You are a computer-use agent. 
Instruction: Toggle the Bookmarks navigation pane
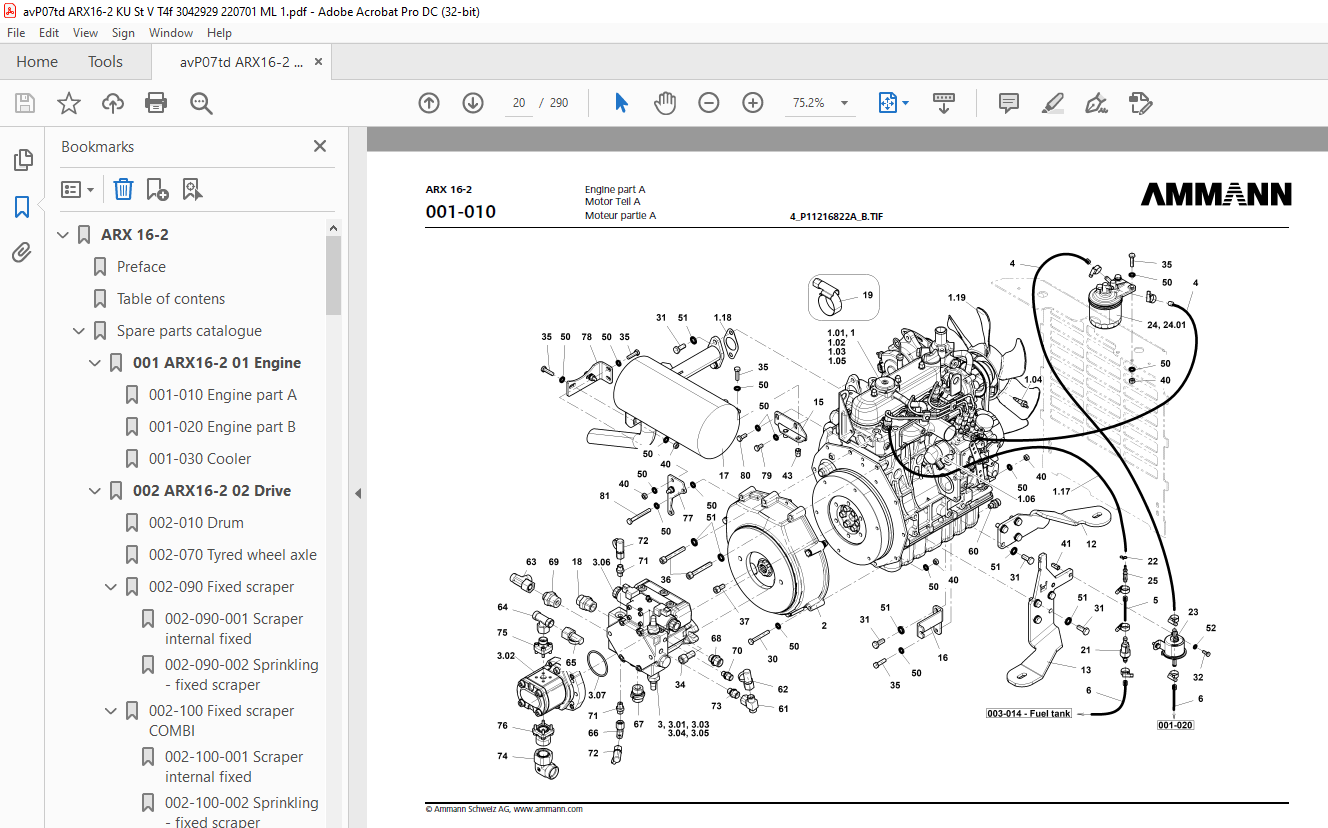[22, 207]
